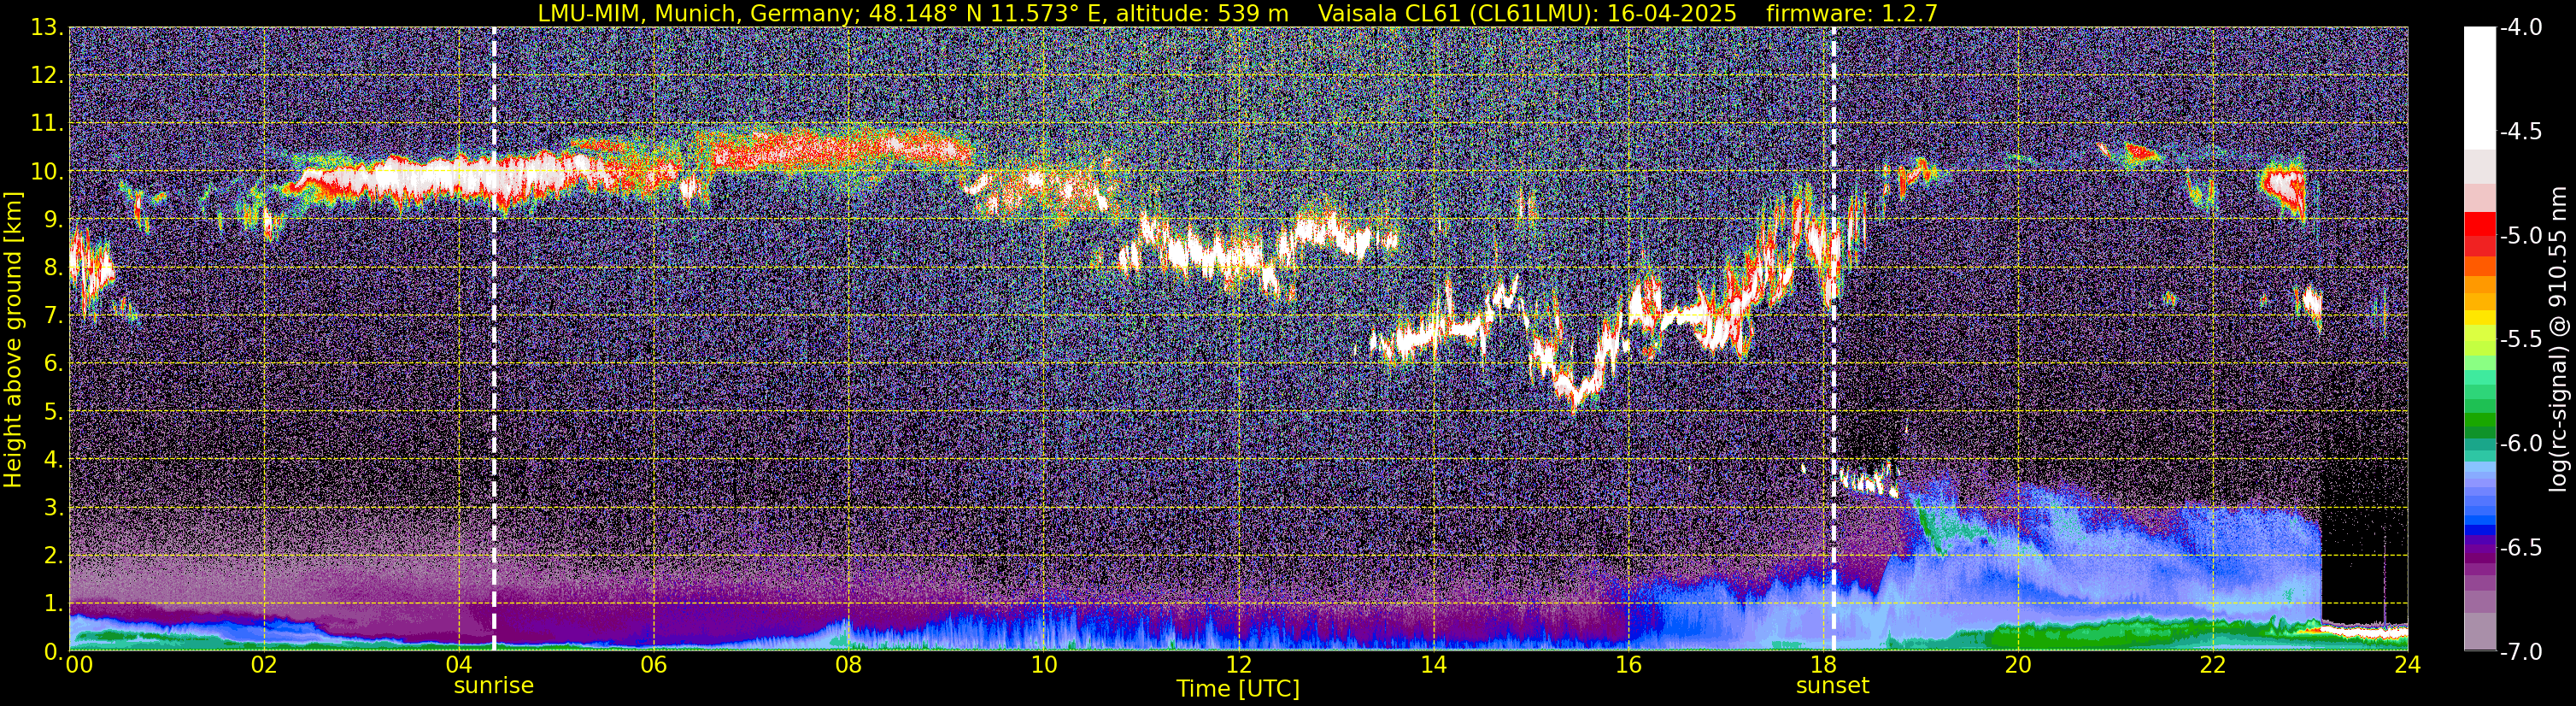Click the '10' tick on the time axis
The height and width of the screenshot is (706, 2576).
1043,665
